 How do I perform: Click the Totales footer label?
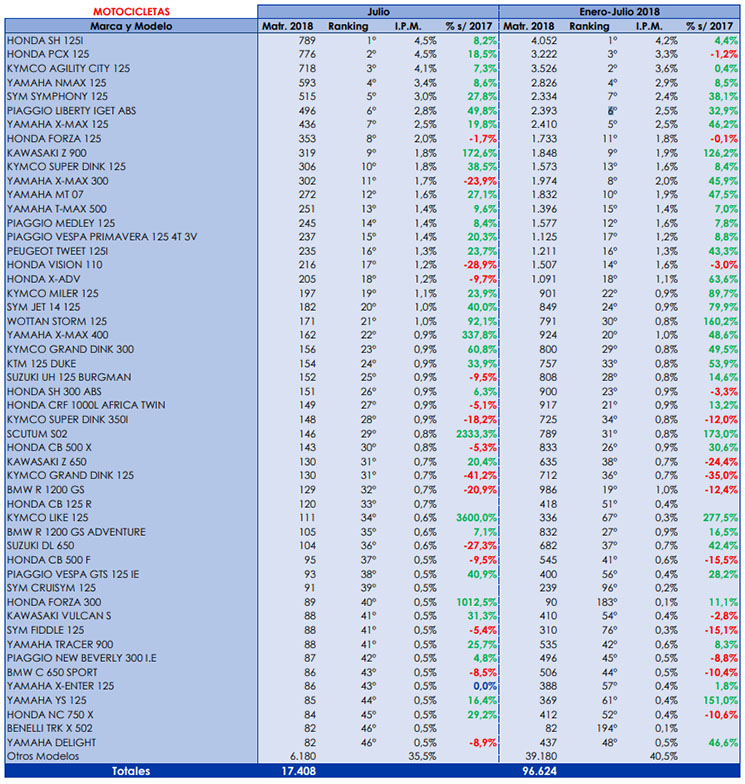(131, 771)
